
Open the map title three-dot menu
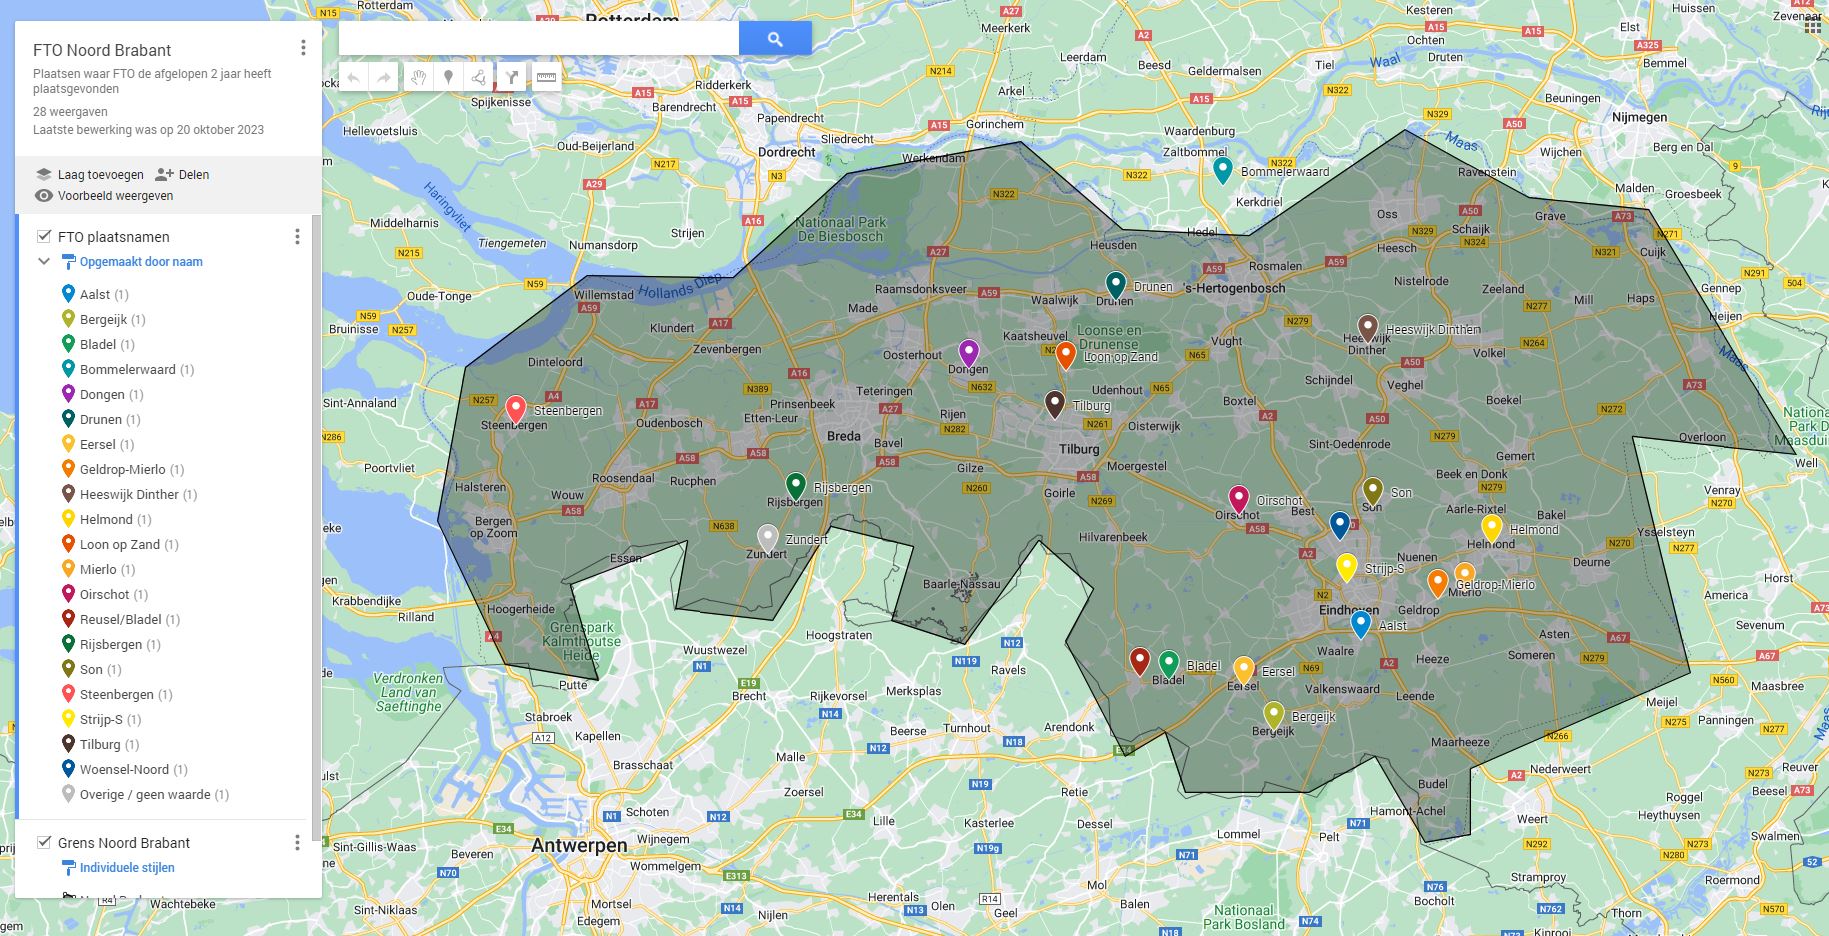tap(303, 48)
